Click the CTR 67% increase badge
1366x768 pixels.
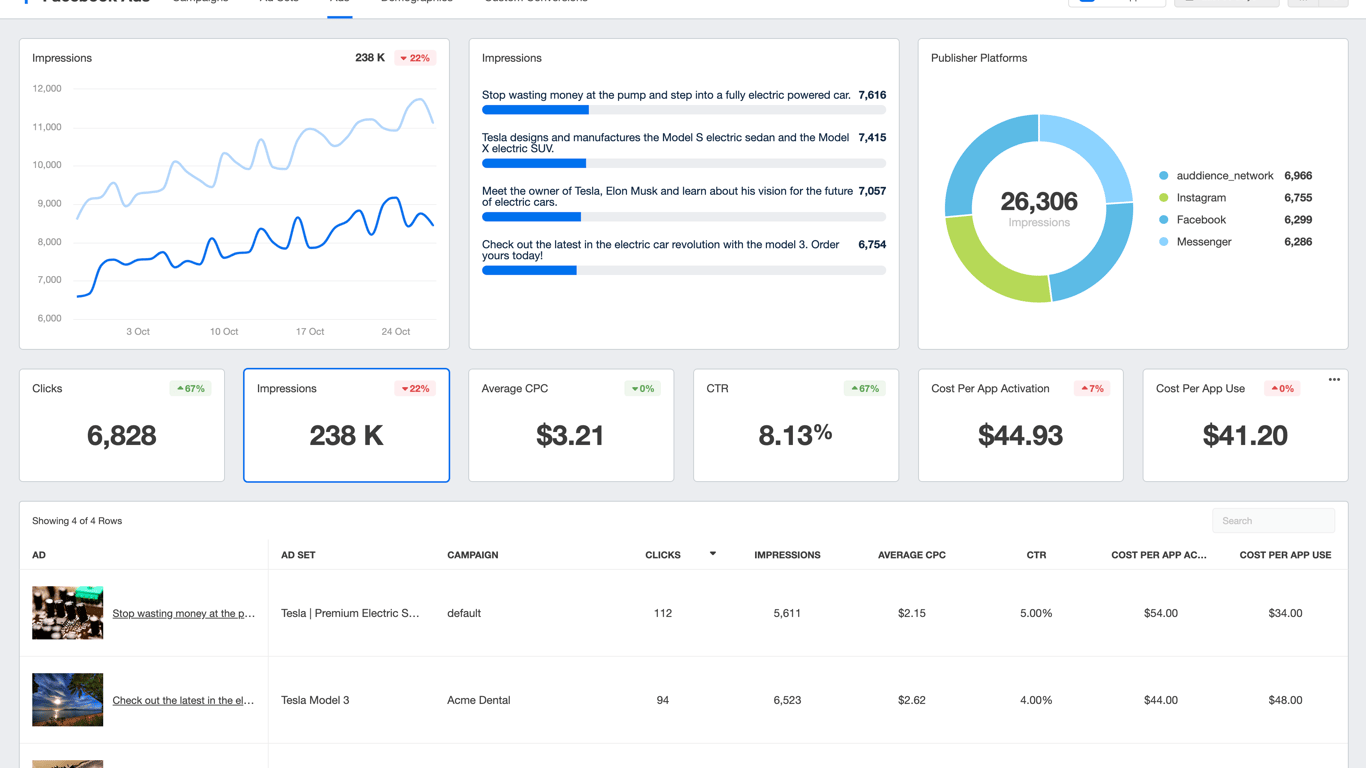click(x=864, y=388)
